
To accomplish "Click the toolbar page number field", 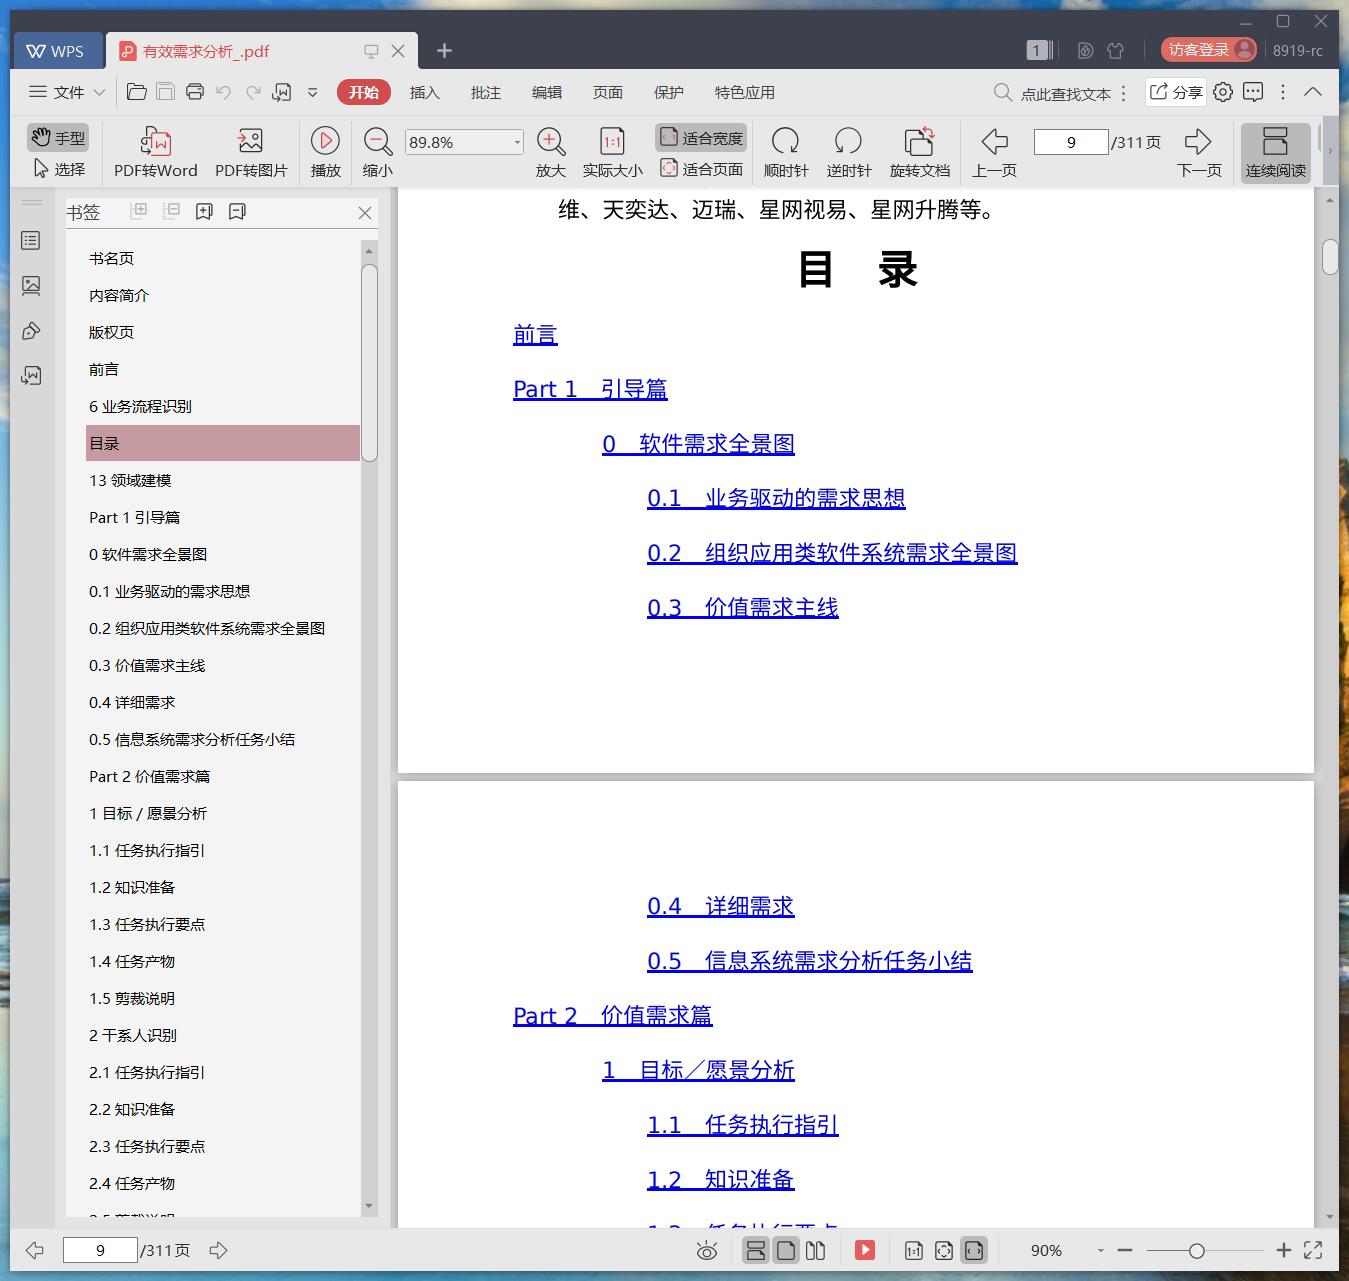I will [x=1071, y=142].
